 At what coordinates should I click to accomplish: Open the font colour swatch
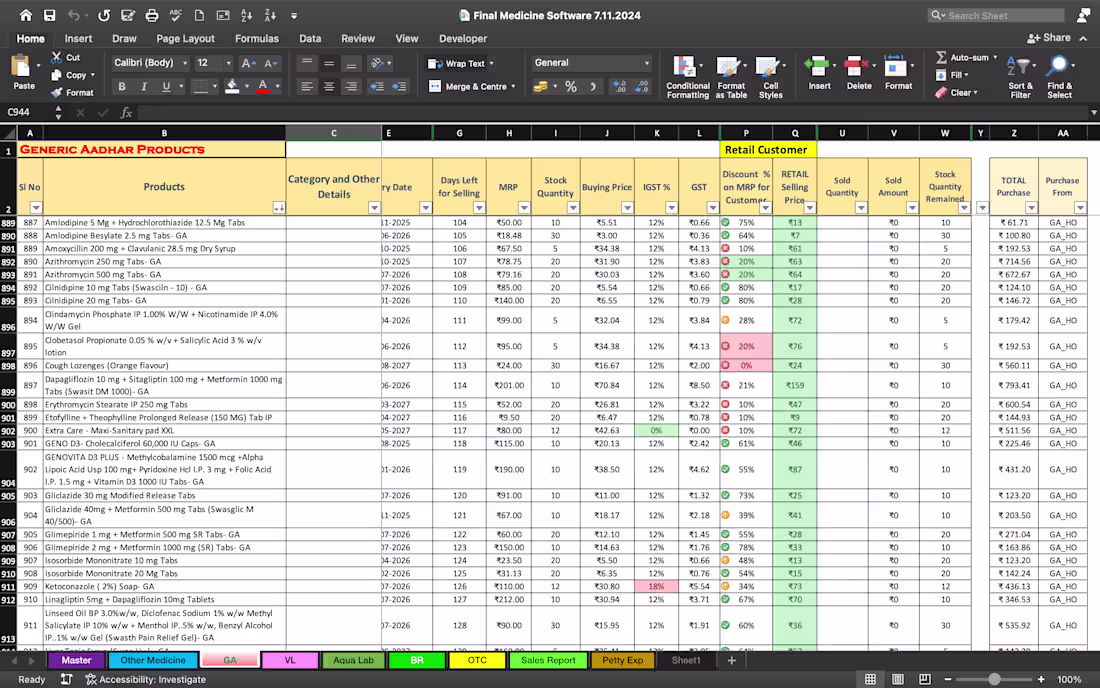coord(263,86)
